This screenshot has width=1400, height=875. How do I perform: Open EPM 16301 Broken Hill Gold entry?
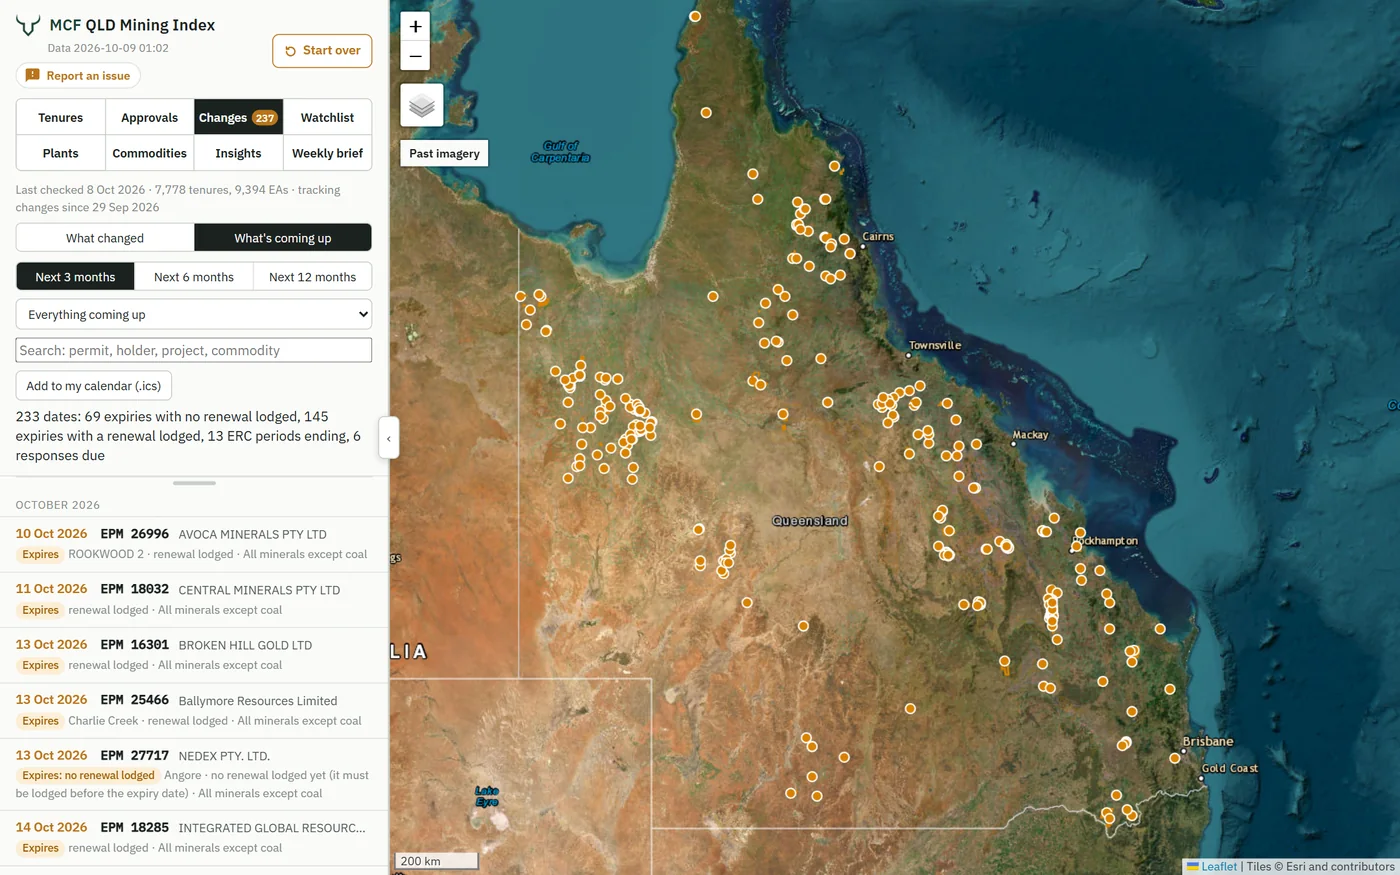pos(194,655)
